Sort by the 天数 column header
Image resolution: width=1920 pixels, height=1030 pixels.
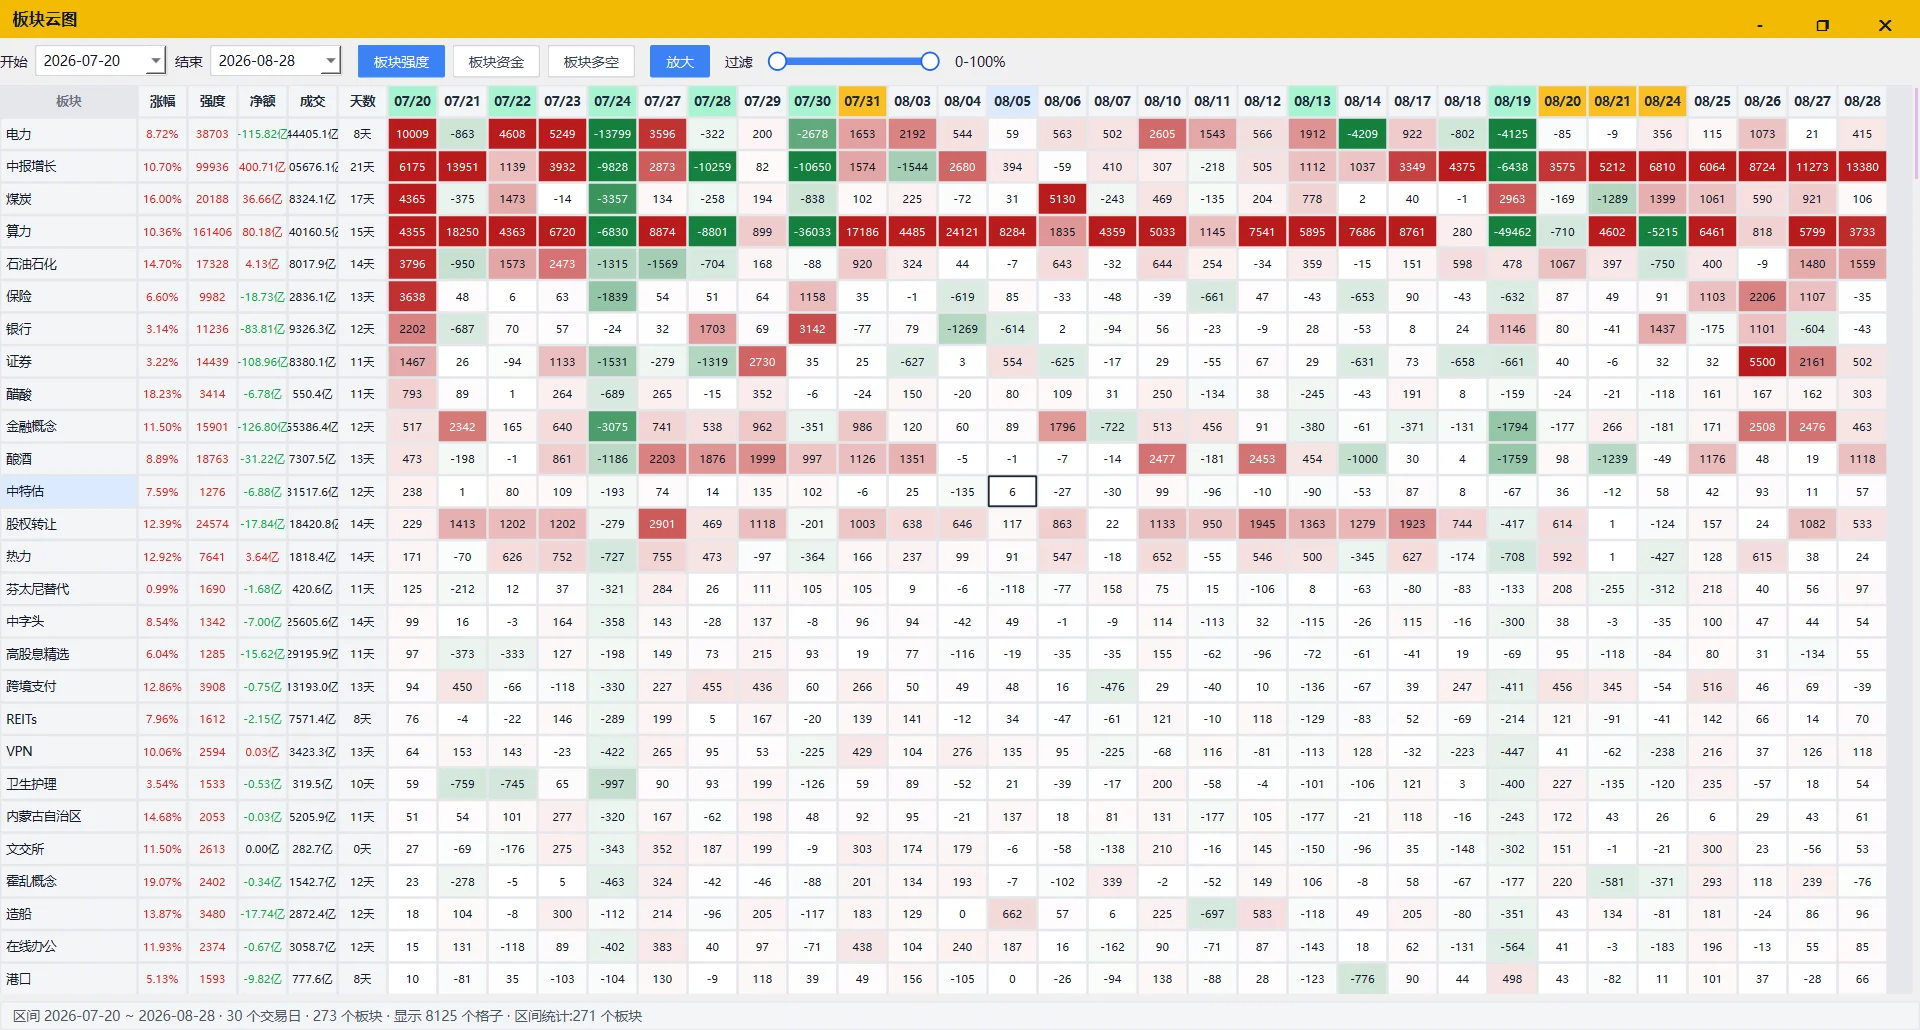coord(362,101)
